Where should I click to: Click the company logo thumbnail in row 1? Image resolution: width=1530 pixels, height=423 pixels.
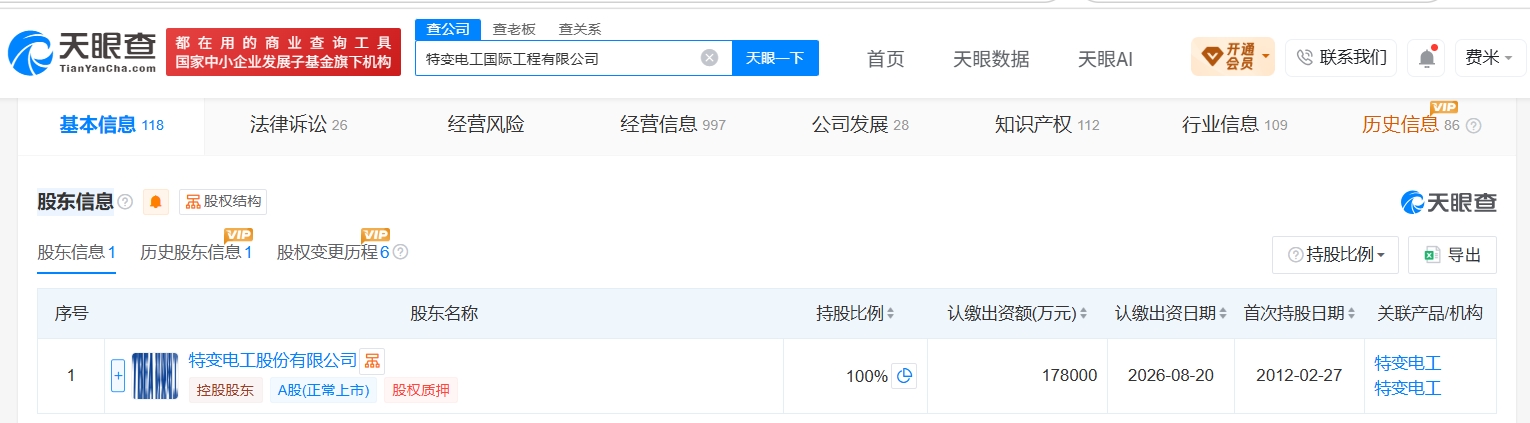[155, 376]
